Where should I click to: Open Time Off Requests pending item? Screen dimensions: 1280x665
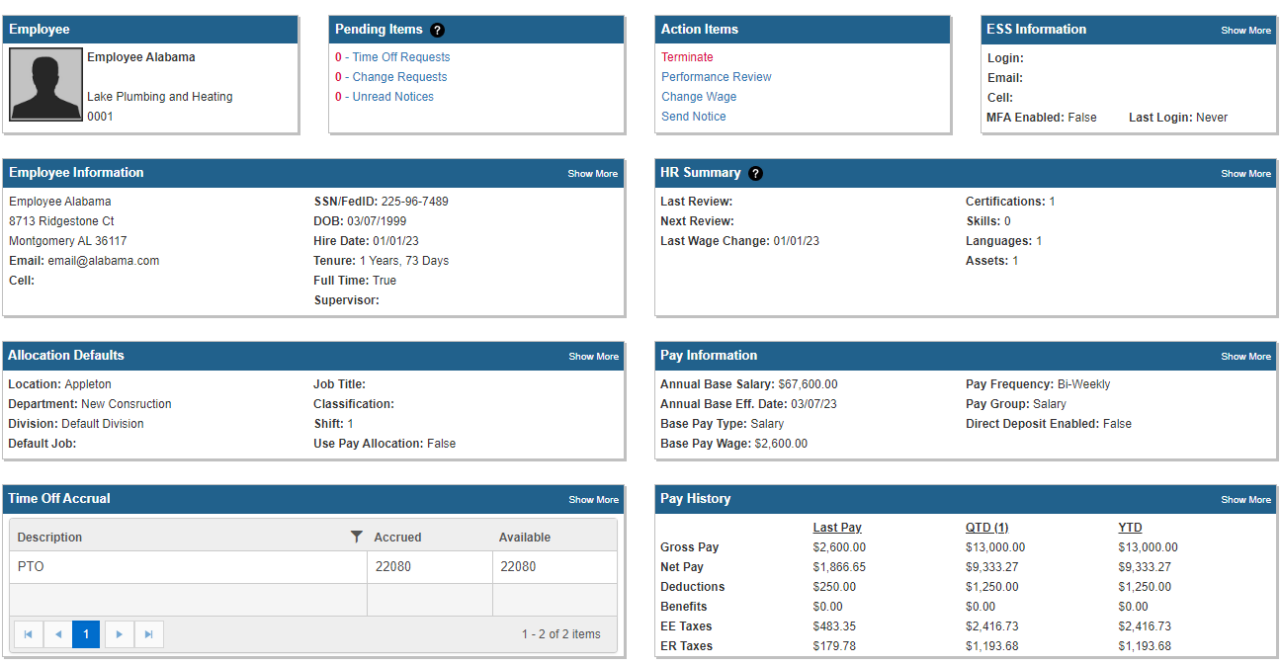(x=400, y=57)
